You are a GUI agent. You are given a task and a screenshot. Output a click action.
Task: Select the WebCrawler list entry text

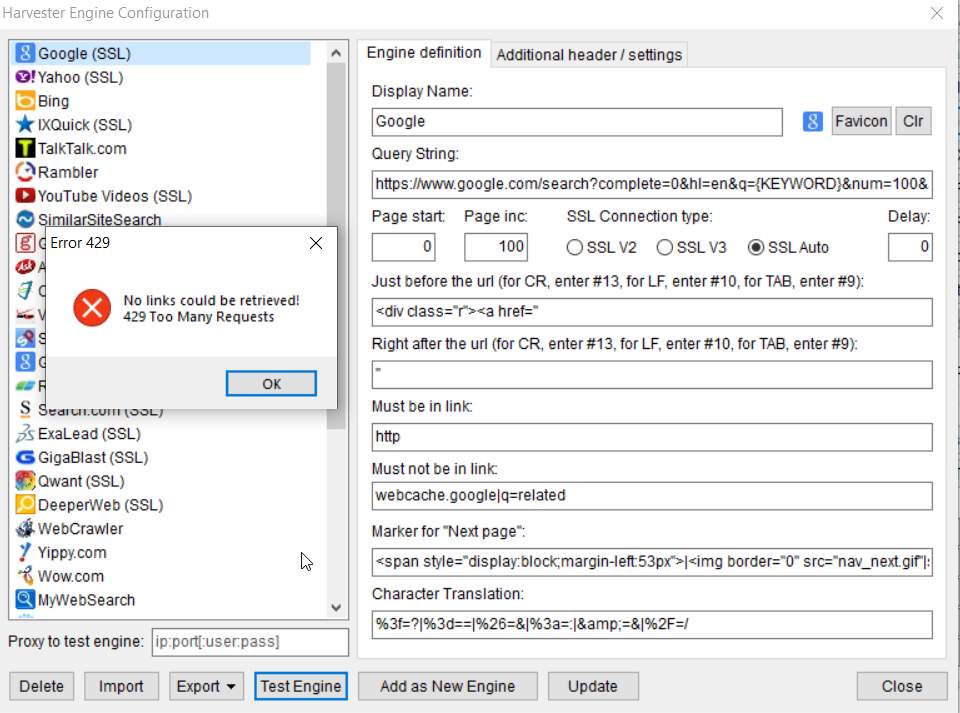[x=80, y=529]
